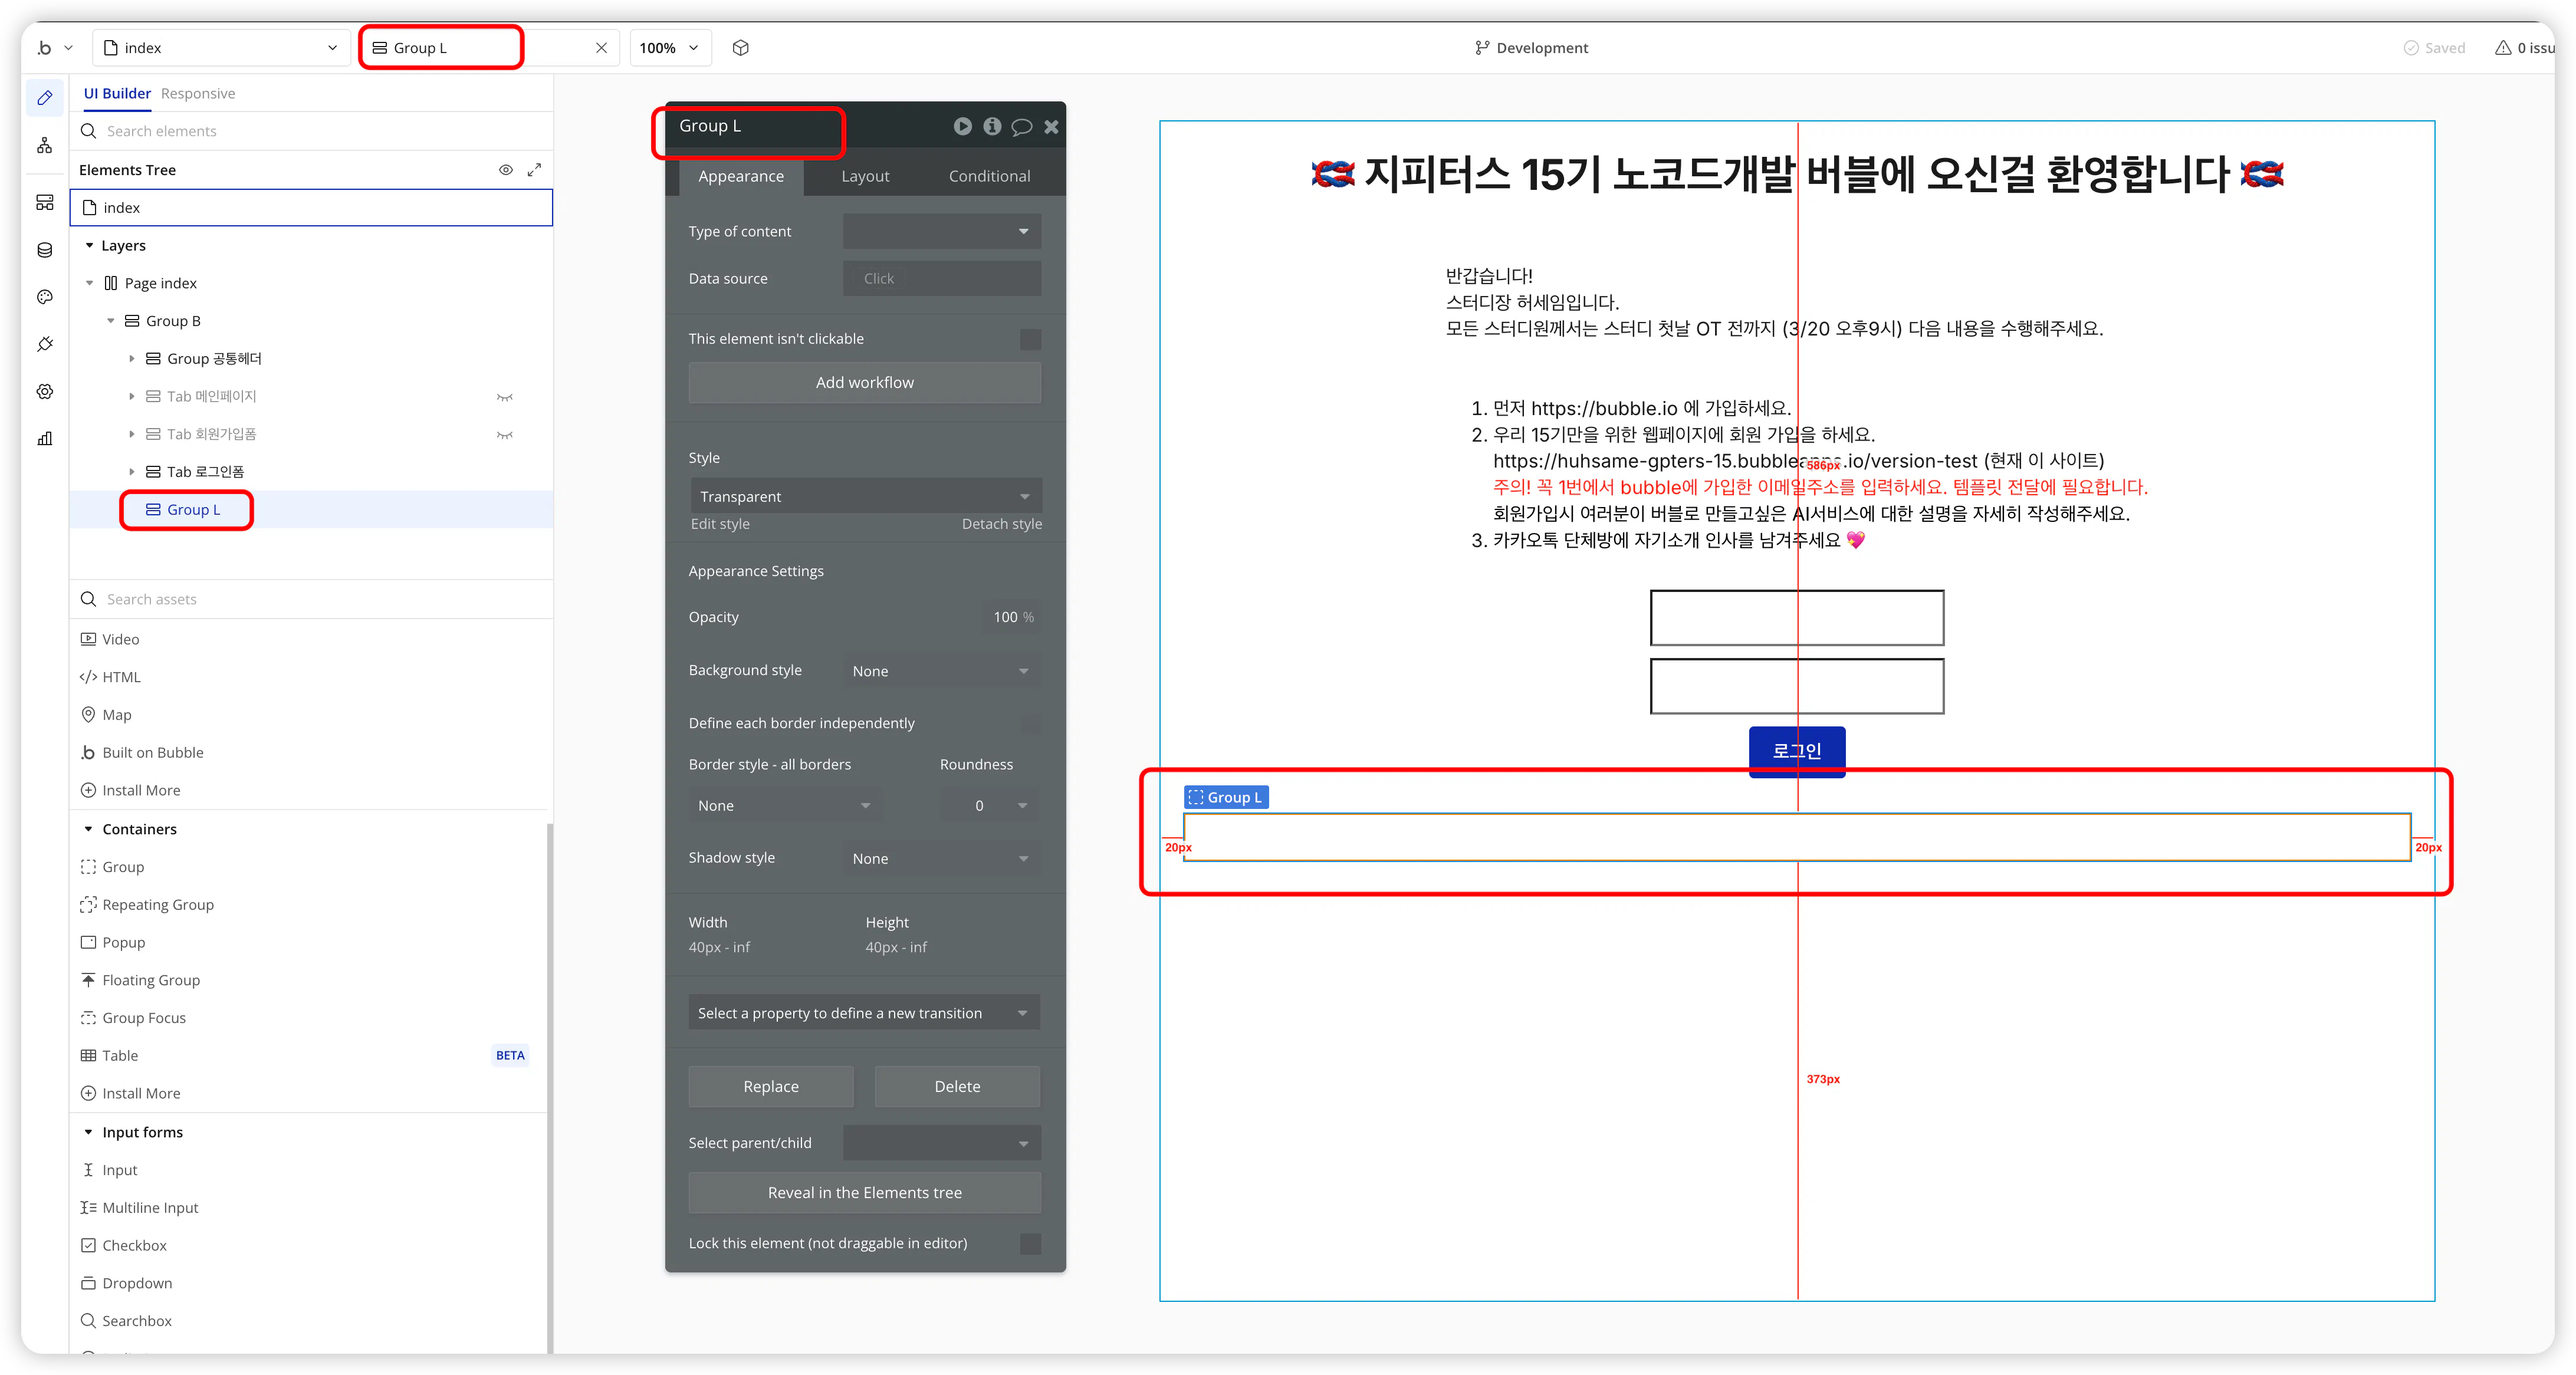
Task: Open the Styles tab palette icon
Action: [45, 297]
